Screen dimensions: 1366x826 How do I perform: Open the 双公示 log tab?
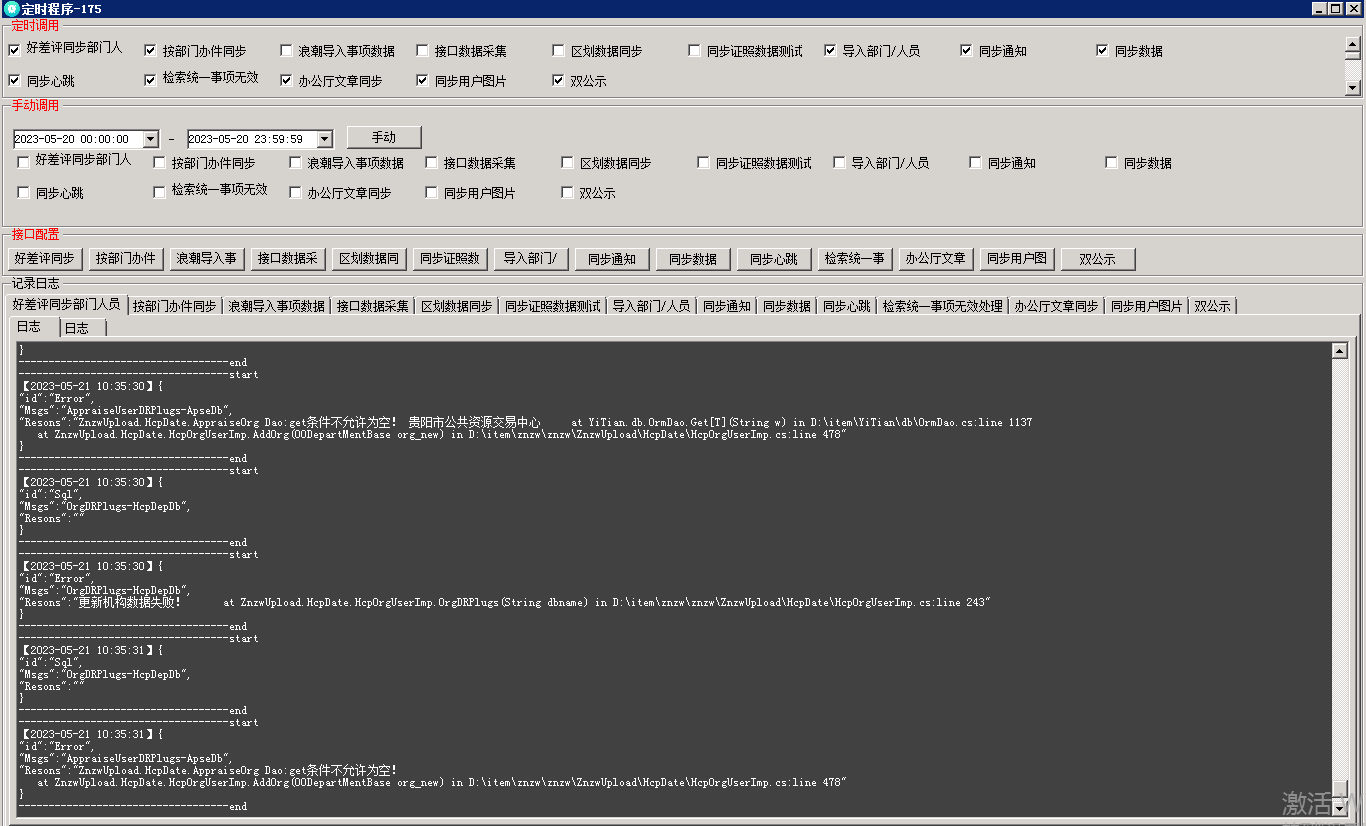pyautogui.click(x=1213, y=306)
